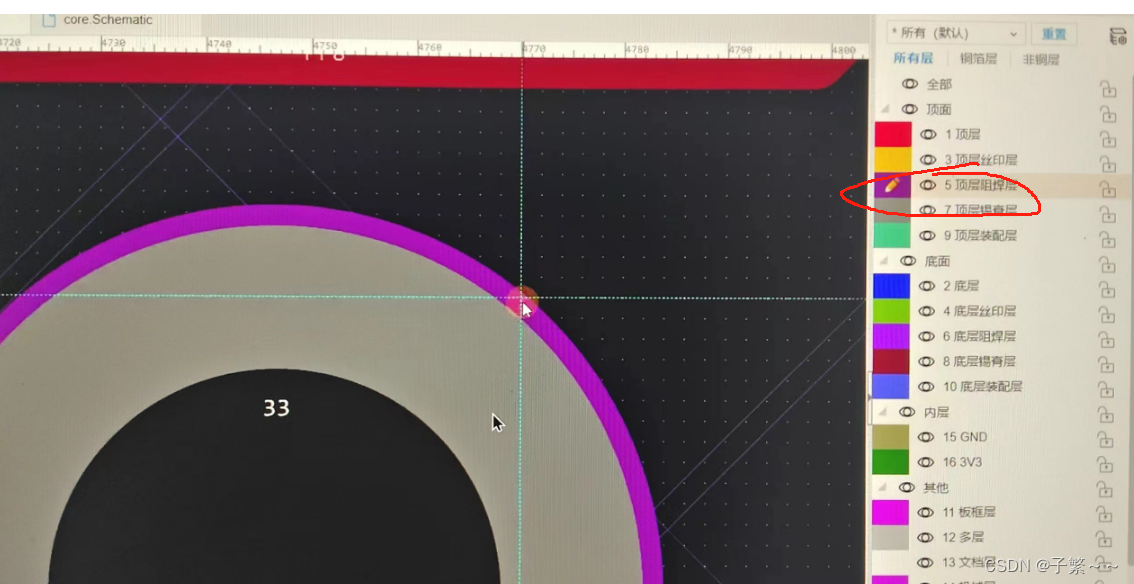Click the olive 15 GND color swatch

(890, 437)
